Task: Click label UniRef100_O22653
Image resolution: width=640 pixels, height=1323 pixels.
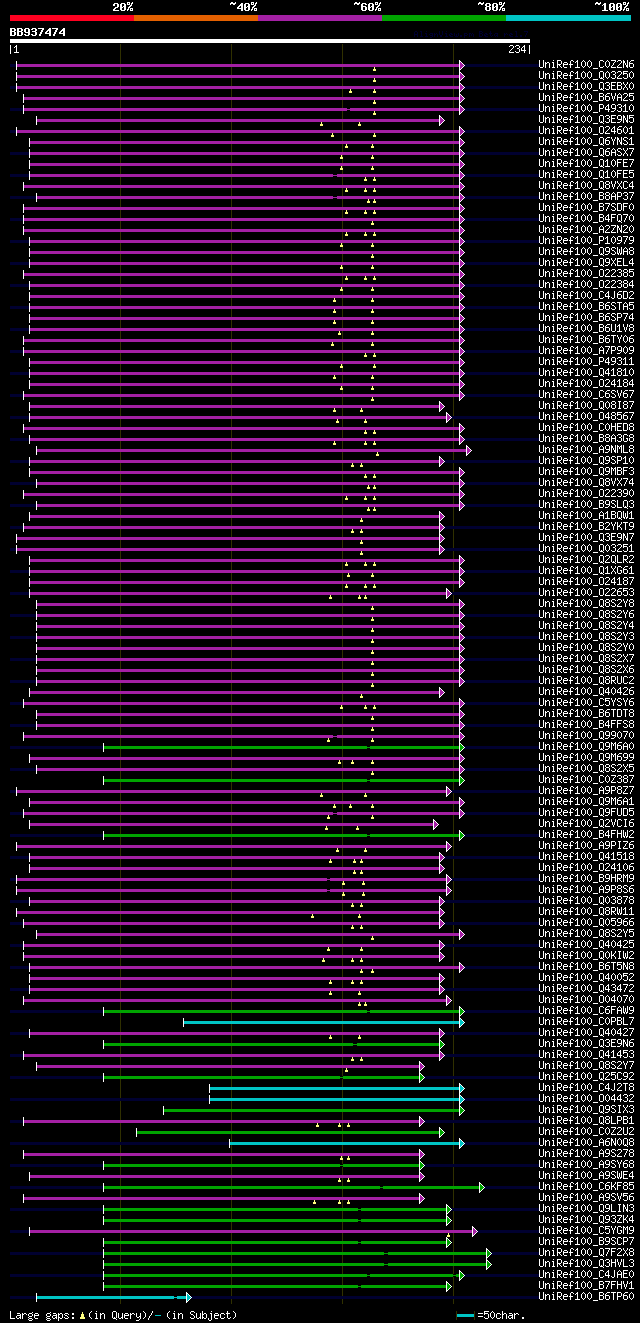Action: point(586,592)
